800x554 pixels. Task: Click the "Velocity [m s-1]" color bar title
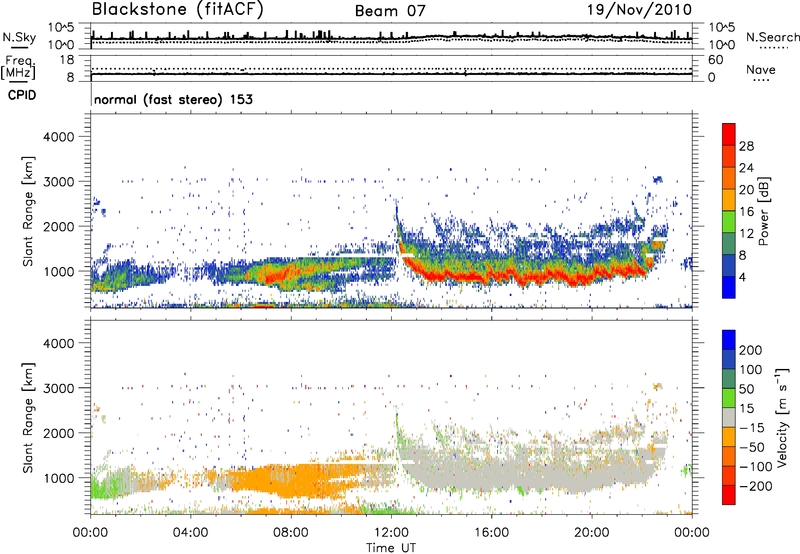782,417
